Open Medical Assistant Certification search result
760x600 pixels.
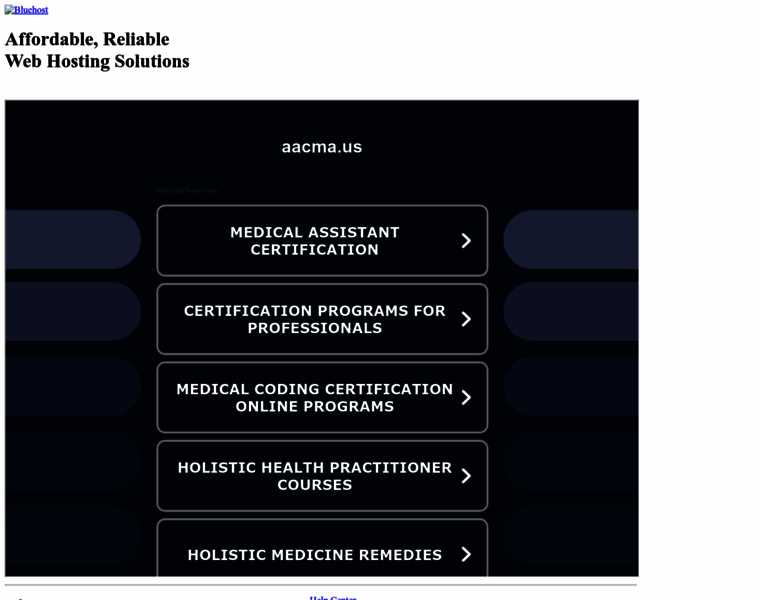pos(314,241)
